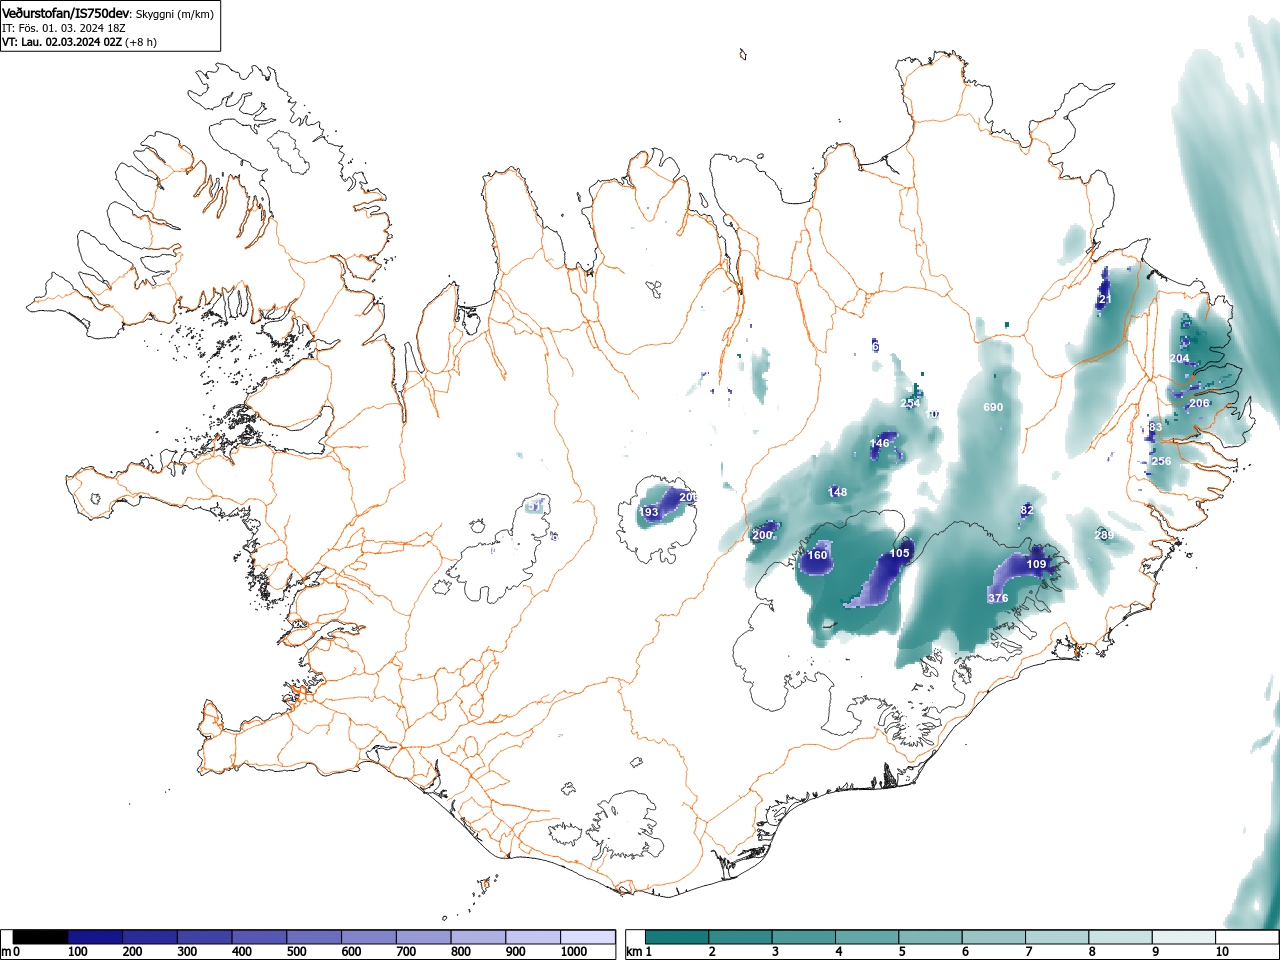The width and height of the screenshot is (1280, 960).
Task: Select the 105 label on the map
Action: [x=899, y=553]
